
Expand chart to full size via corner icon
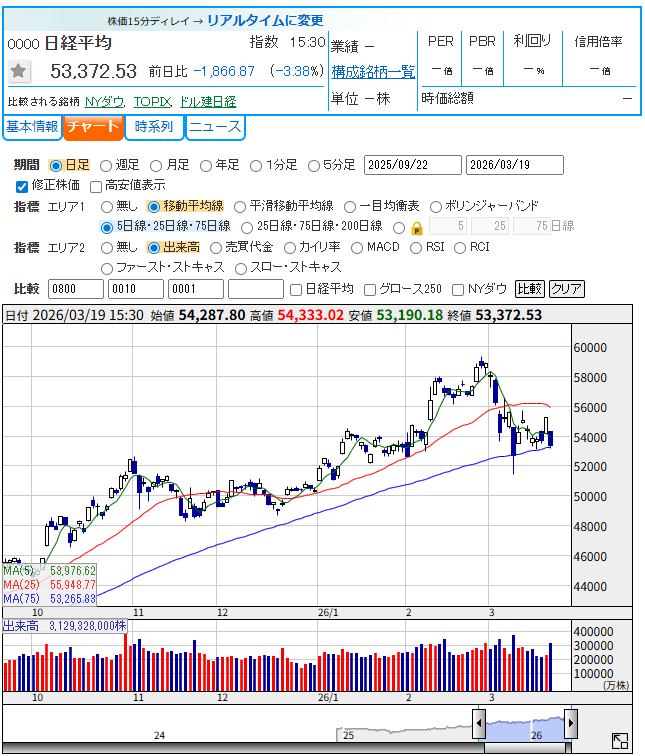pyautogui.click(x=619, y=740)
